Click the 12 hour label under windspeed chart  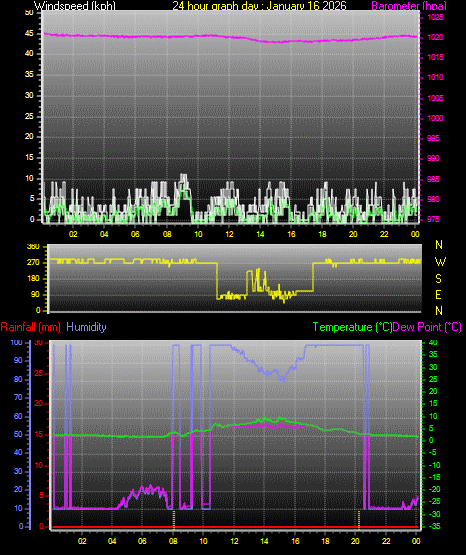[229, 234]
